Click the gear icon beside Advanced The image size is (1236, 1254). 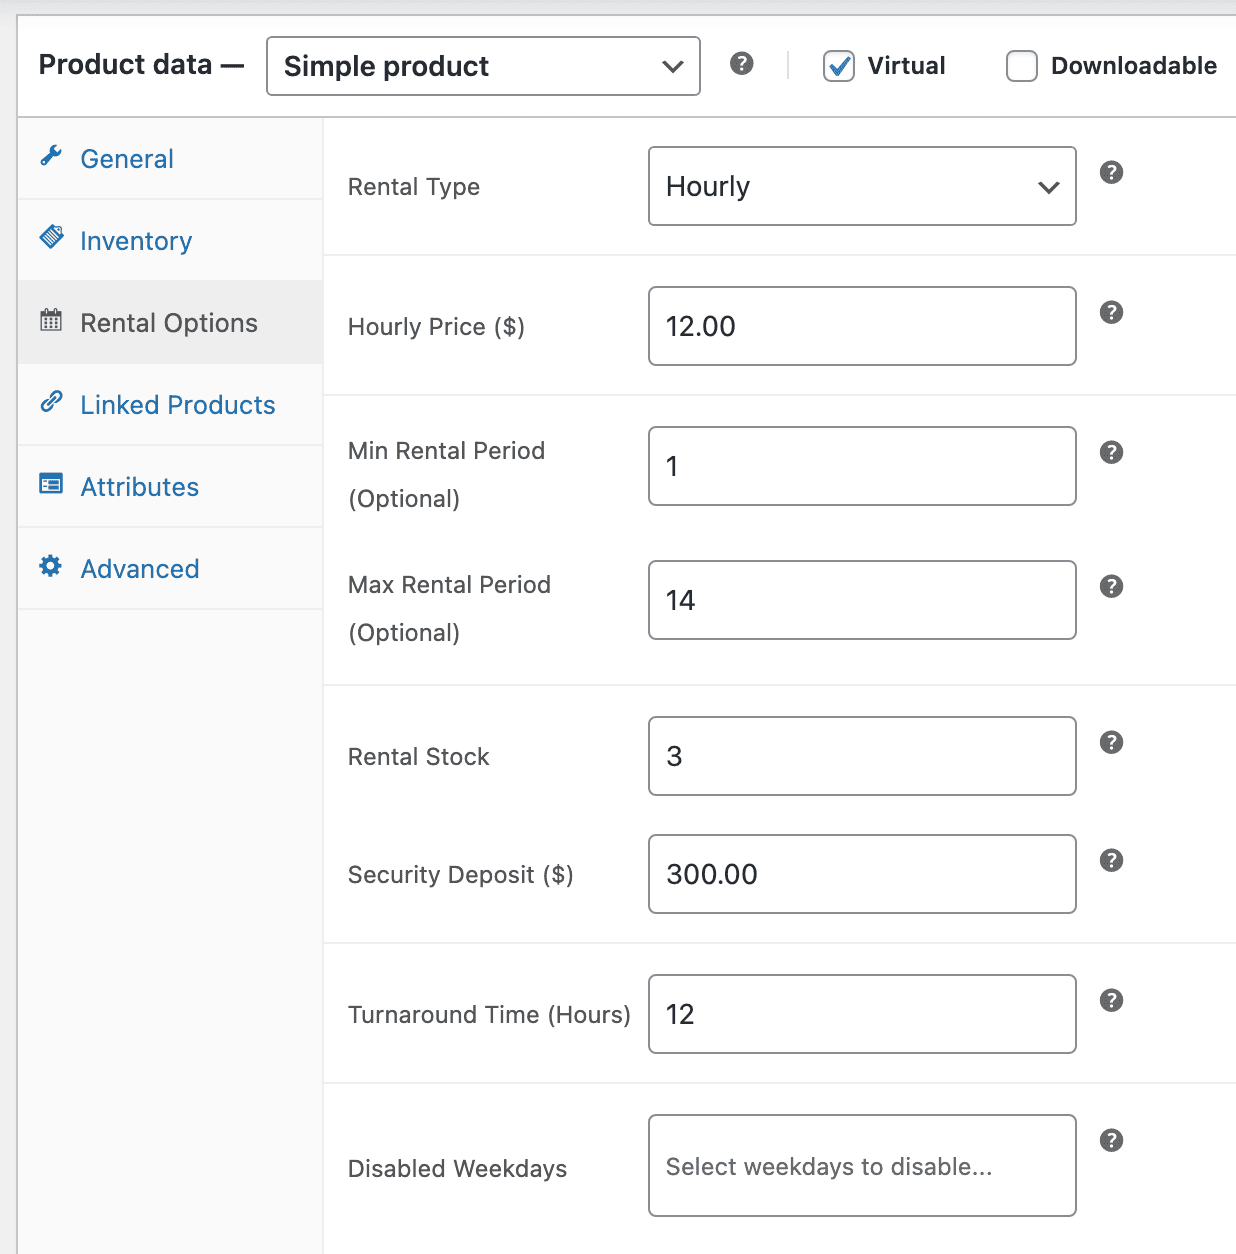pos(51,566)
